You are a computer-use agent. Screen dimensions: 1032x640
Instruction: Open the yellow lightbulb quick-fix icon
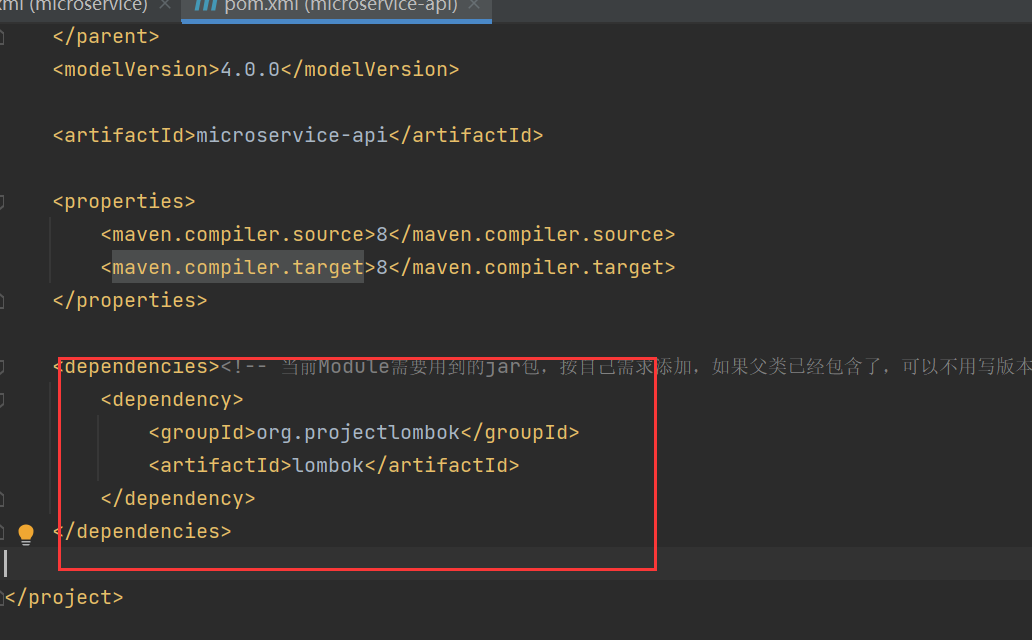pos(26,534)
